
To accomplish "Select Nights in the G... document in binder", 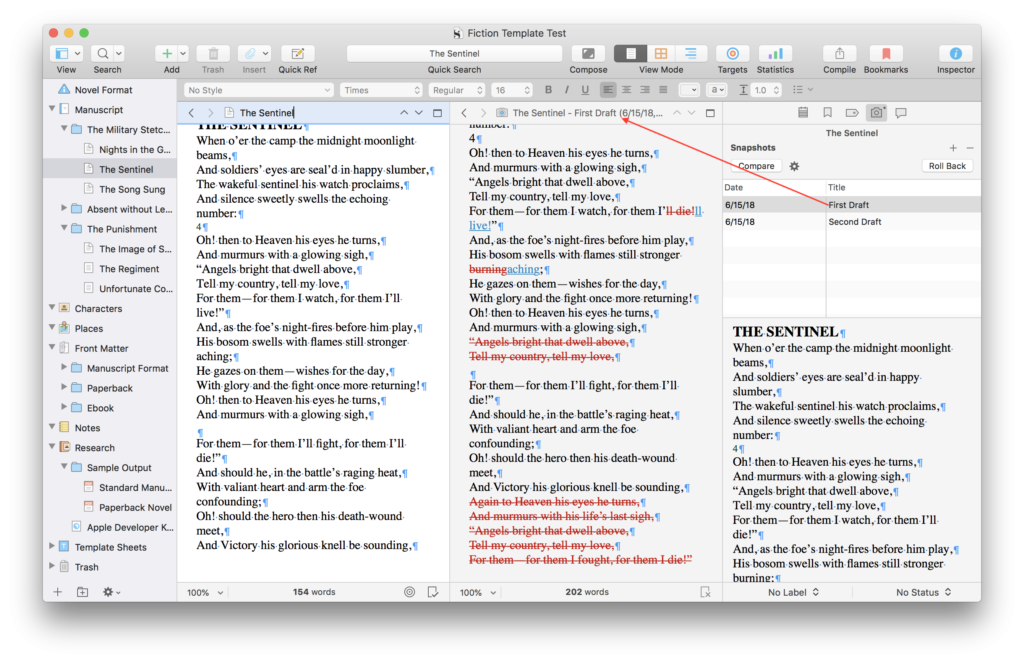I will (x=135, y=150).
